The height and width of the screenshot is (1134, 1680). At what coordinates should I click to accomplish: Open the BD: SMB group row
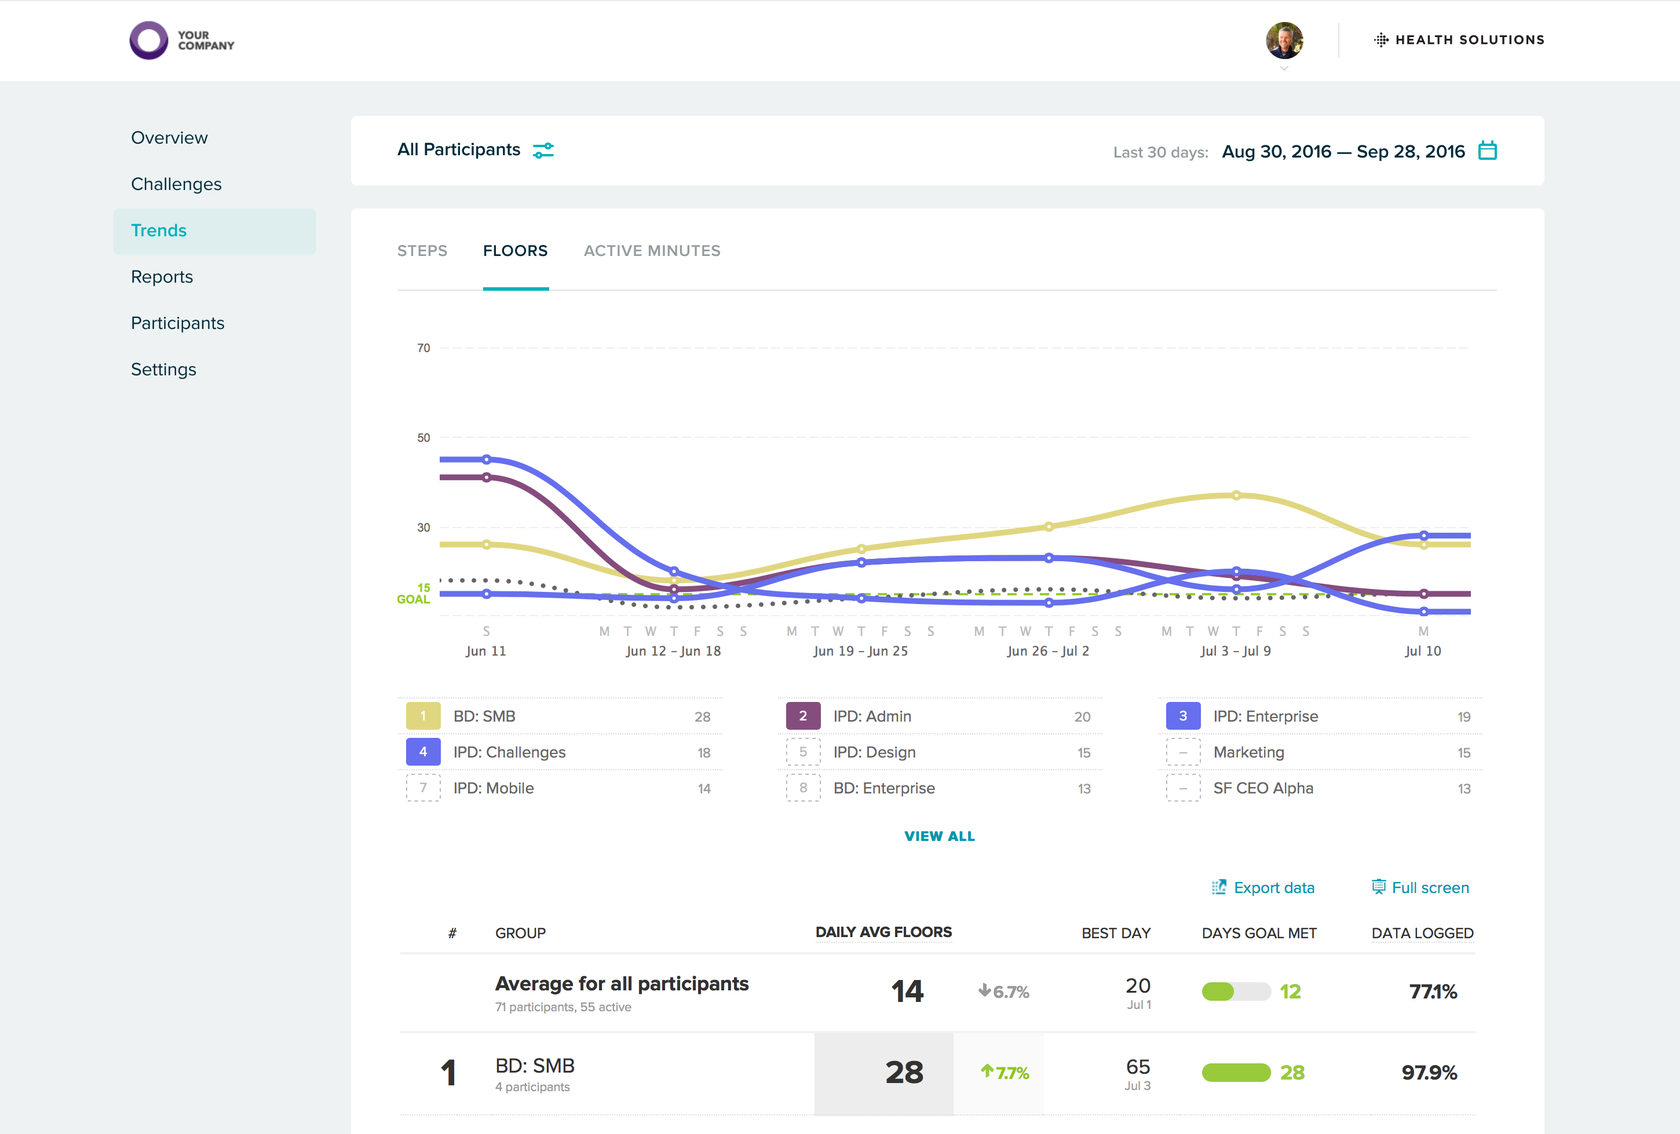(937, 1074)
